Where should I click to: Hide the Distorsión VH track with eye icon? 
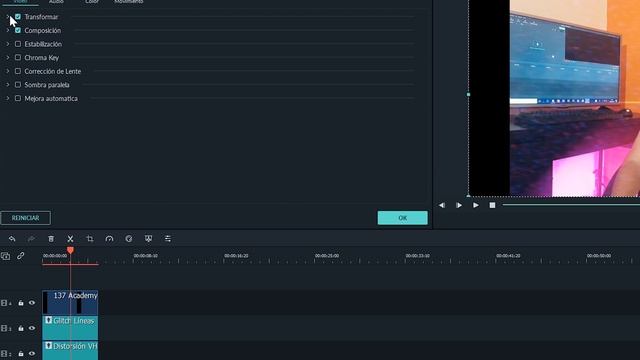[x=32, y=353]
